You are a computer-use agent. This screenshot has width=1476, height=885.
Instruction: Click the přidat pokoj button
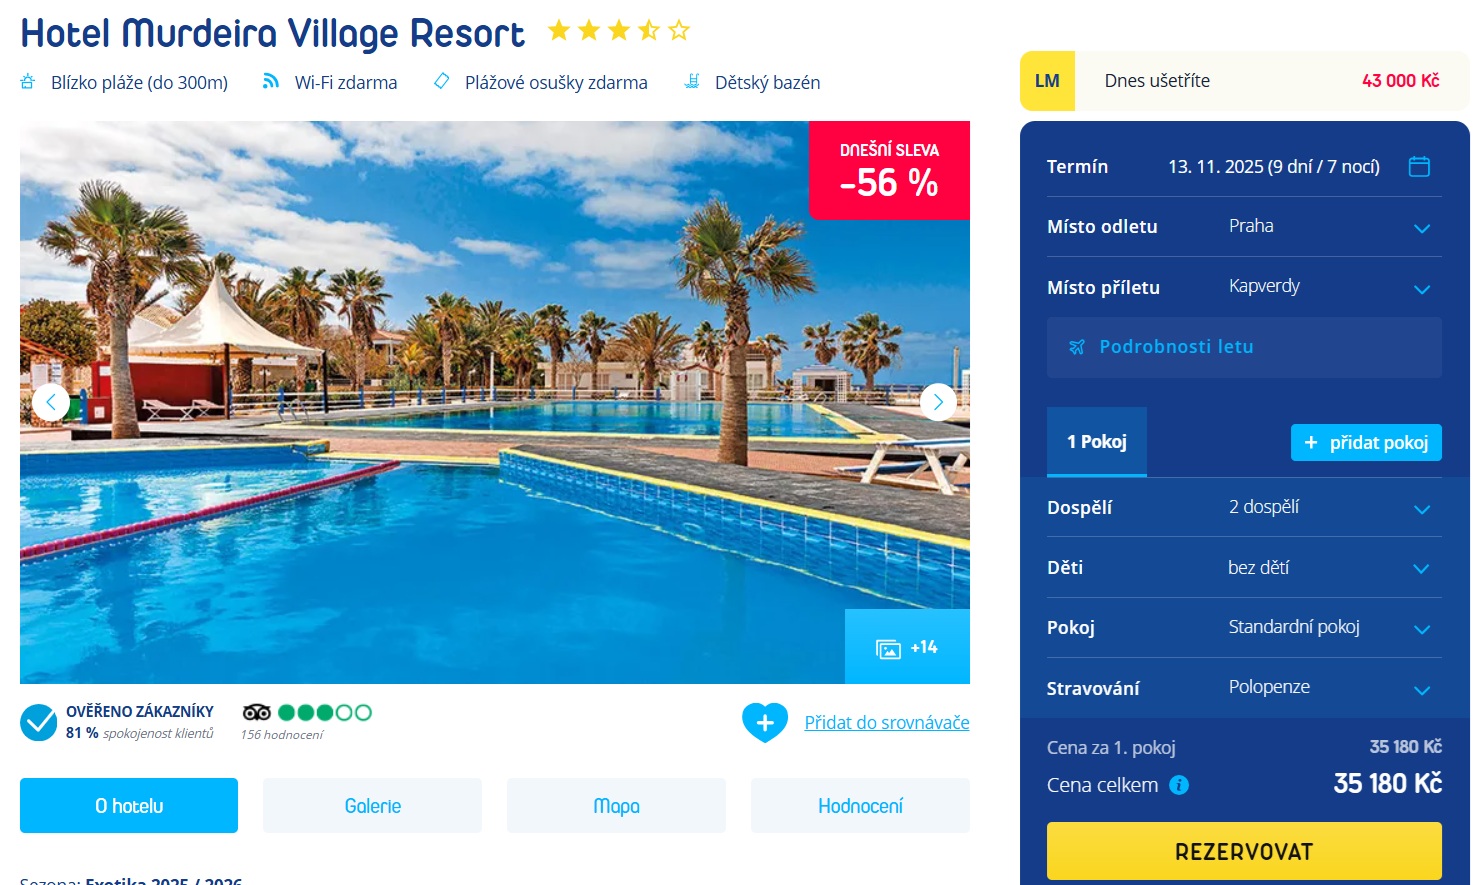(1366, 442)
